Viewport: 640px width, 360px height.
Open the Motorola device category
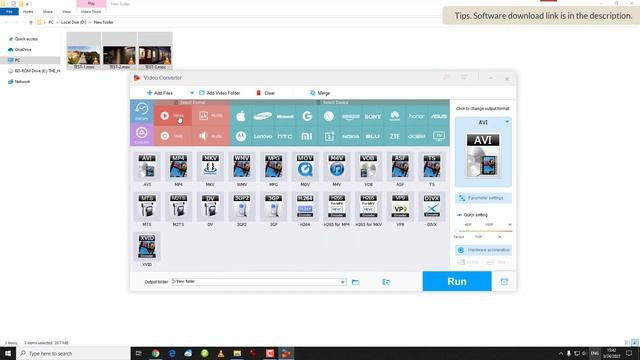point(241,136)
